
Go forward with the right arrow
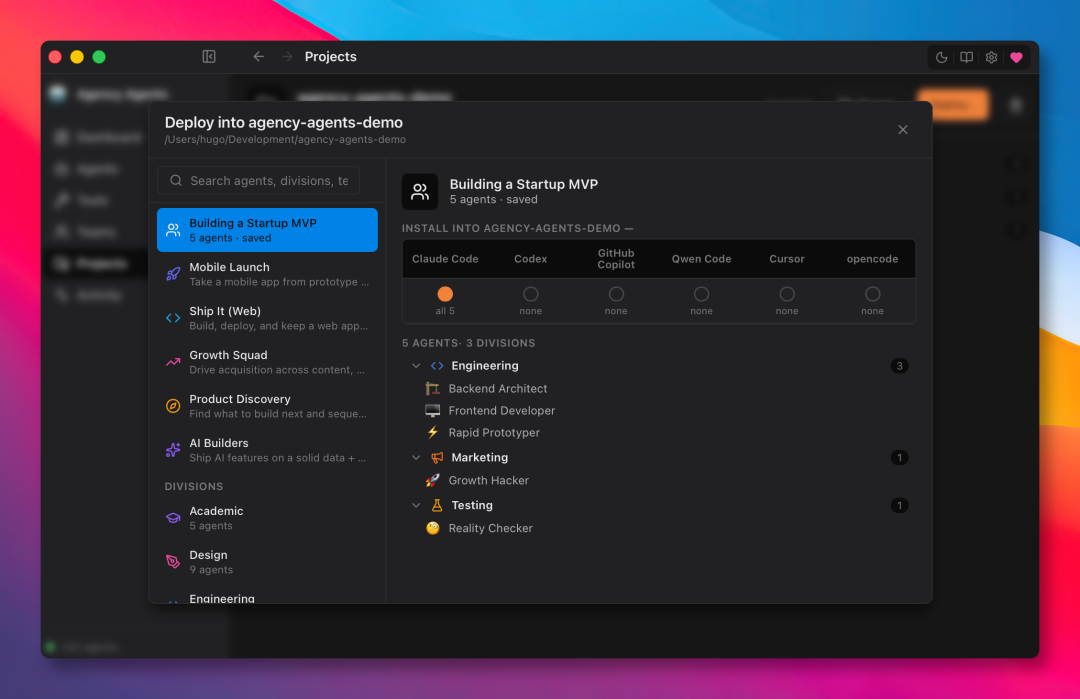click(287, 56)
